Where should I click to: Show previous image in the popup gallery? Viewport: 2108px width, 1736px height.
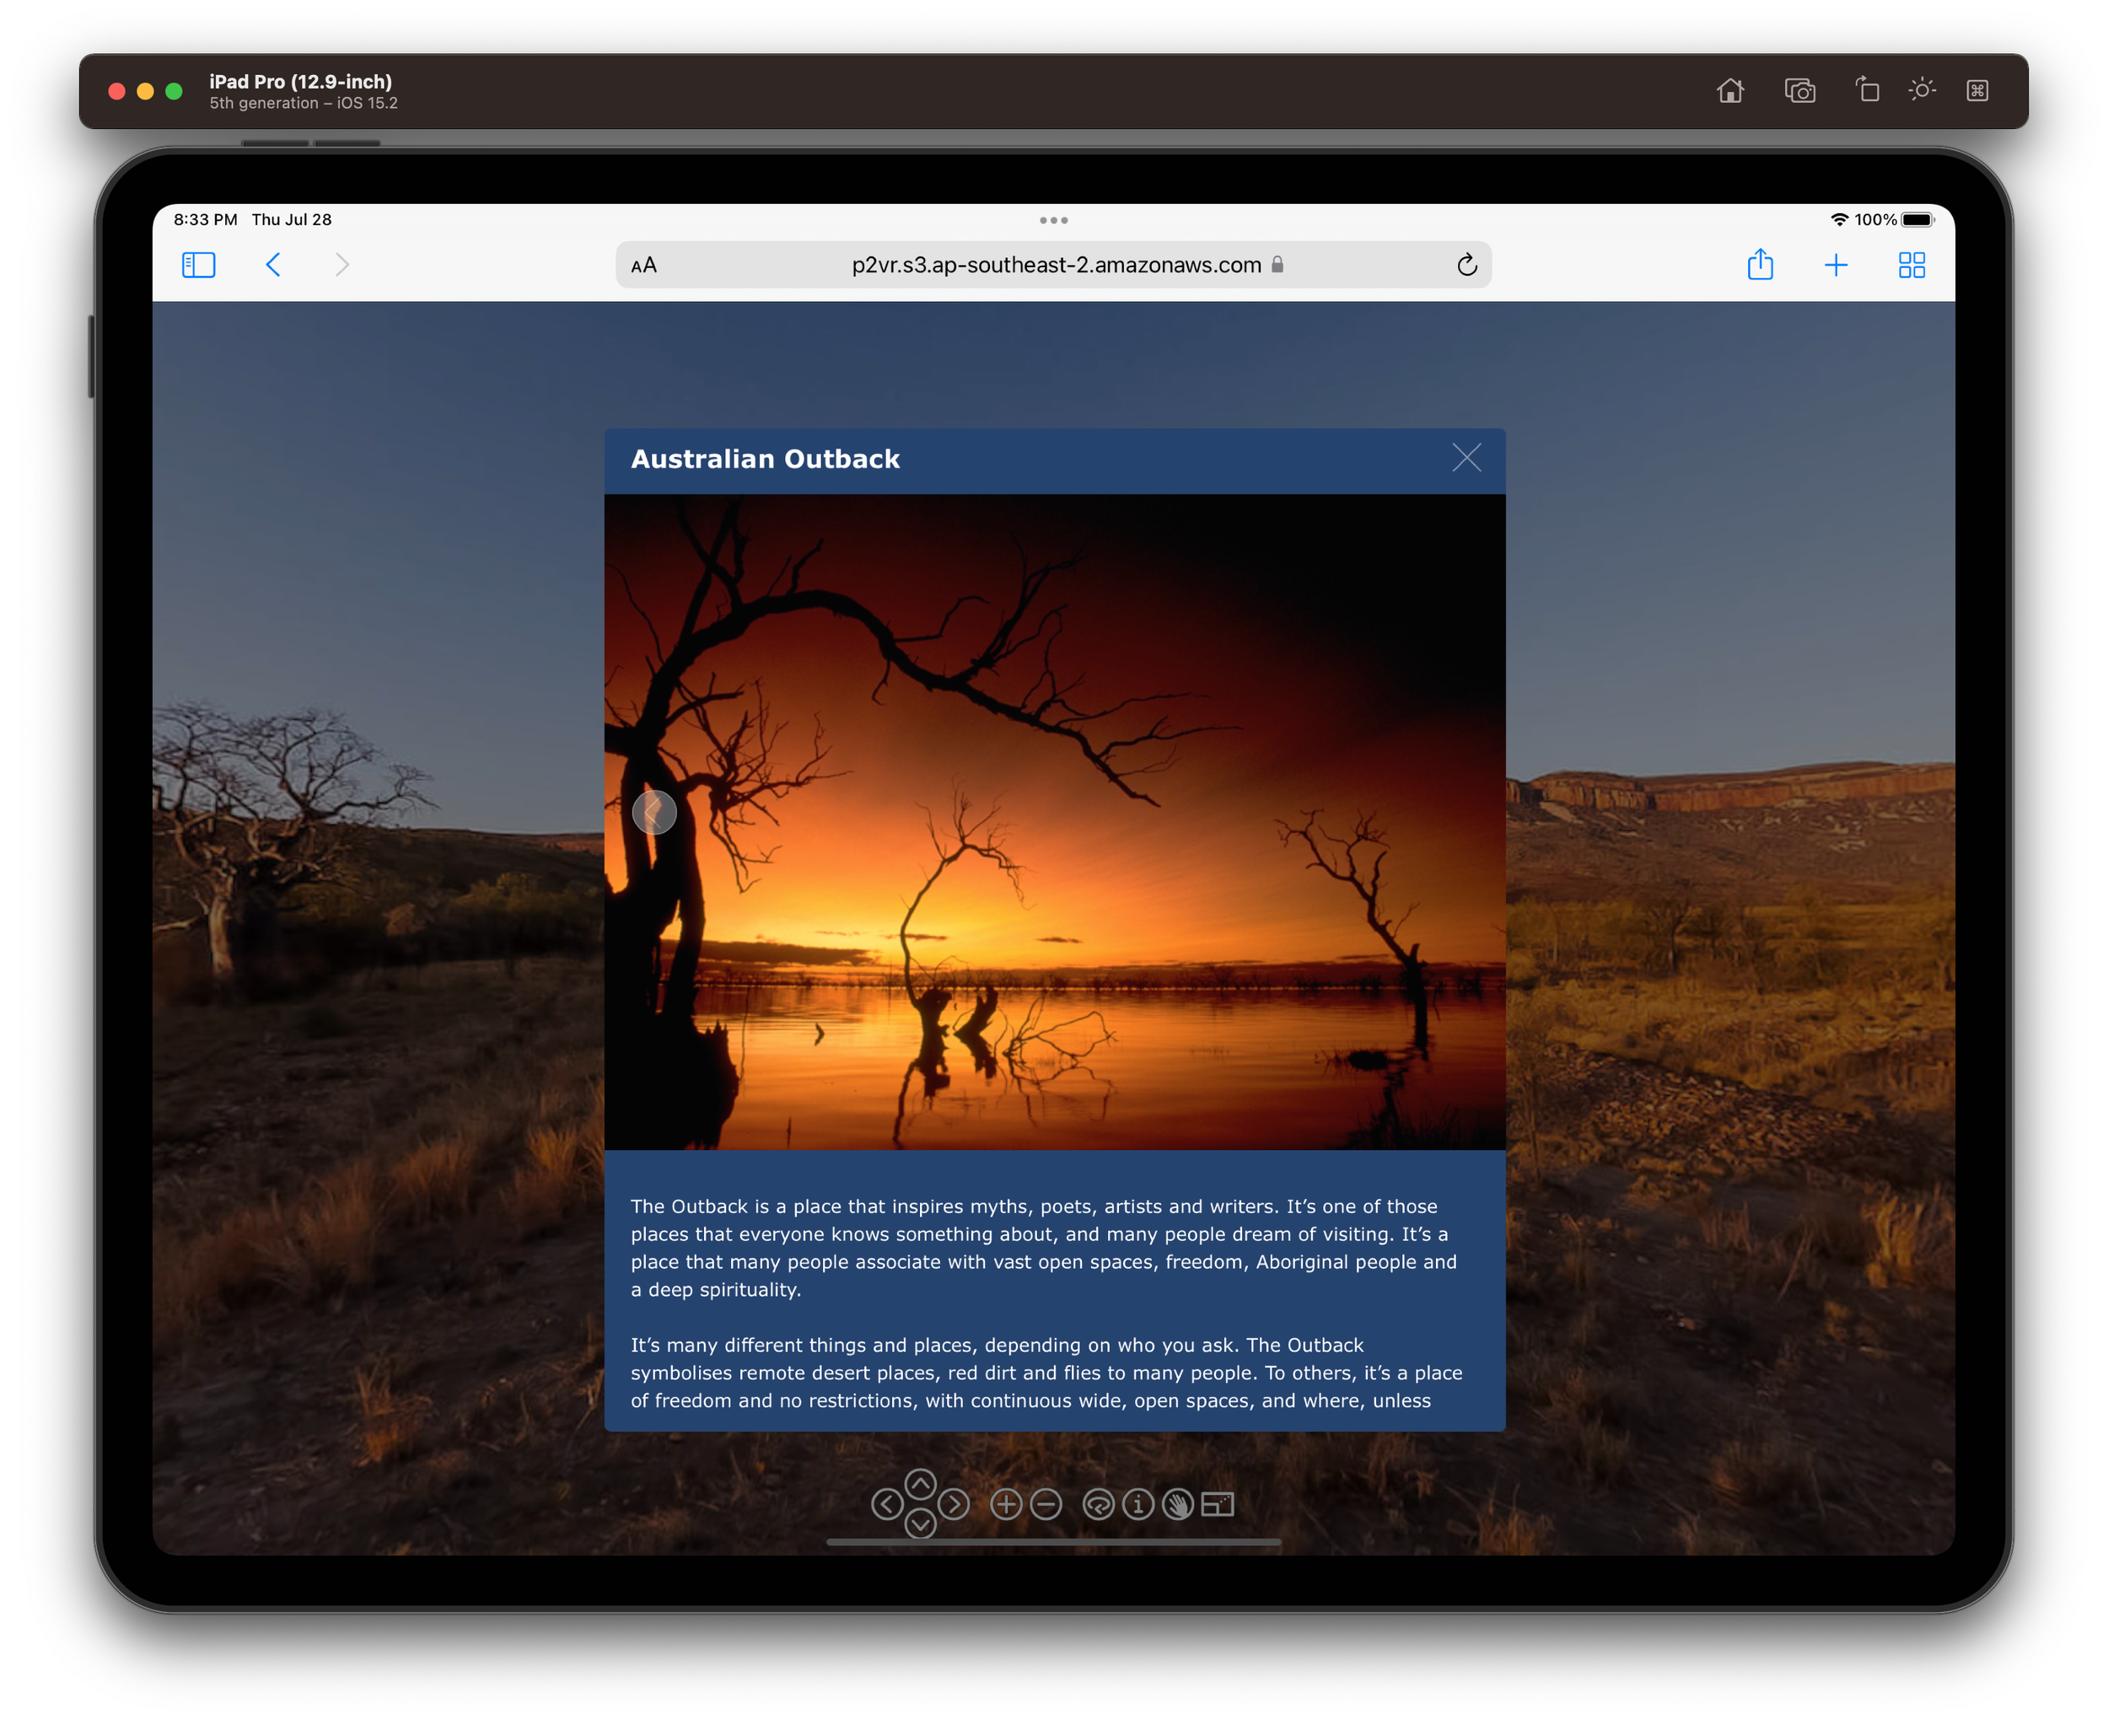coord(654,812)
